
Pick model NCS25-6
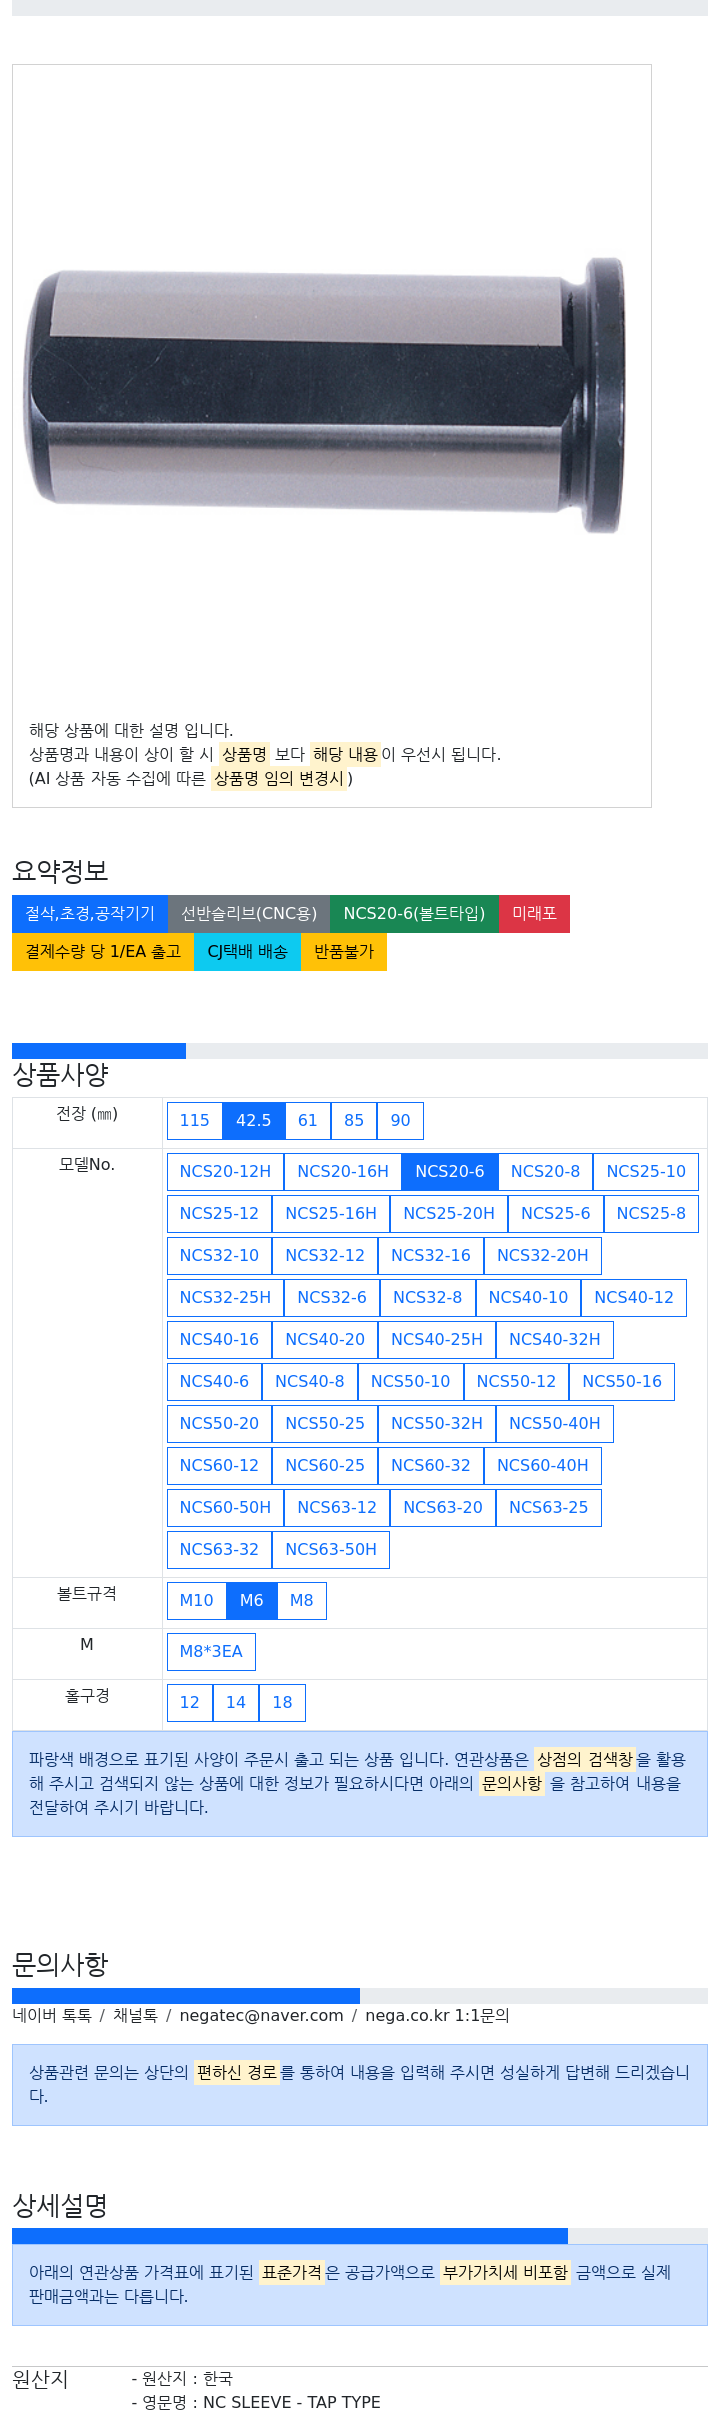(556, 1214)
